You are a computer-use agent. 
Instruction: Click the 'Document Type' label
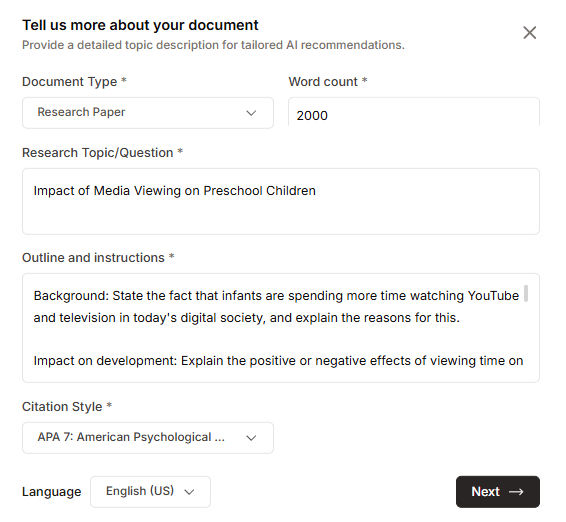point(70,82)
